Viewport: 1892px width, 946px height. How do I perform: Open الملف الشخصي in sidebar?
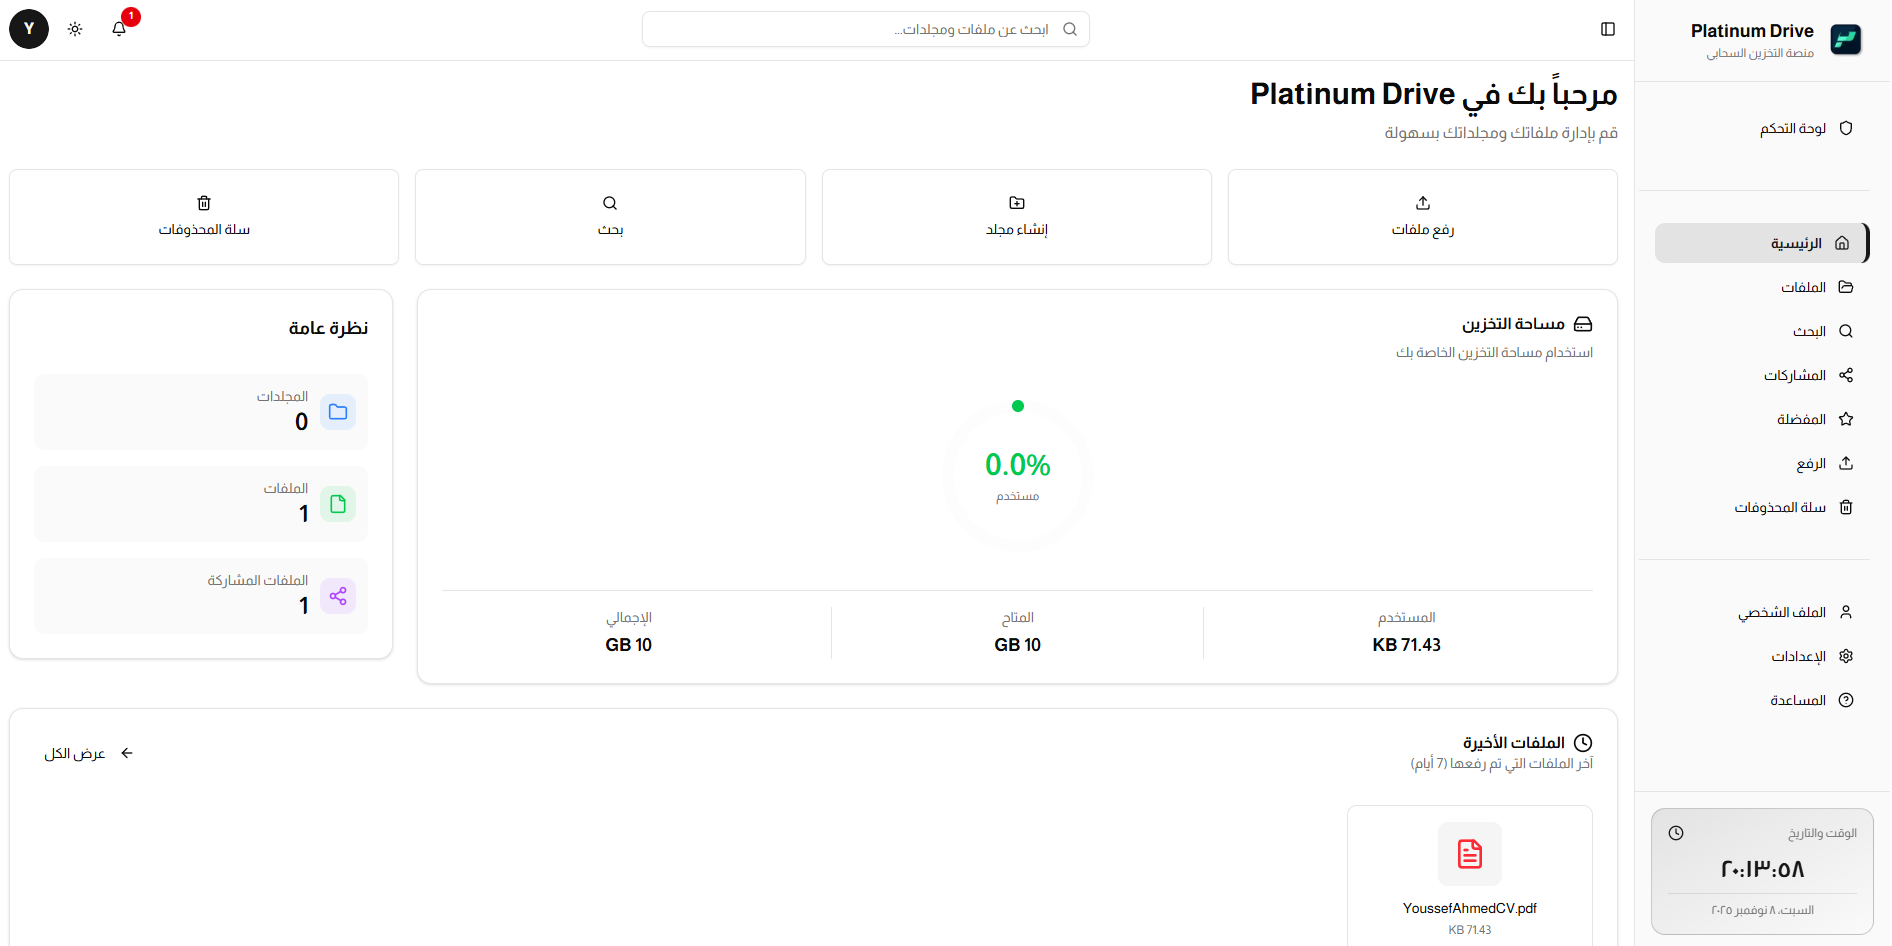(1762, 612)
